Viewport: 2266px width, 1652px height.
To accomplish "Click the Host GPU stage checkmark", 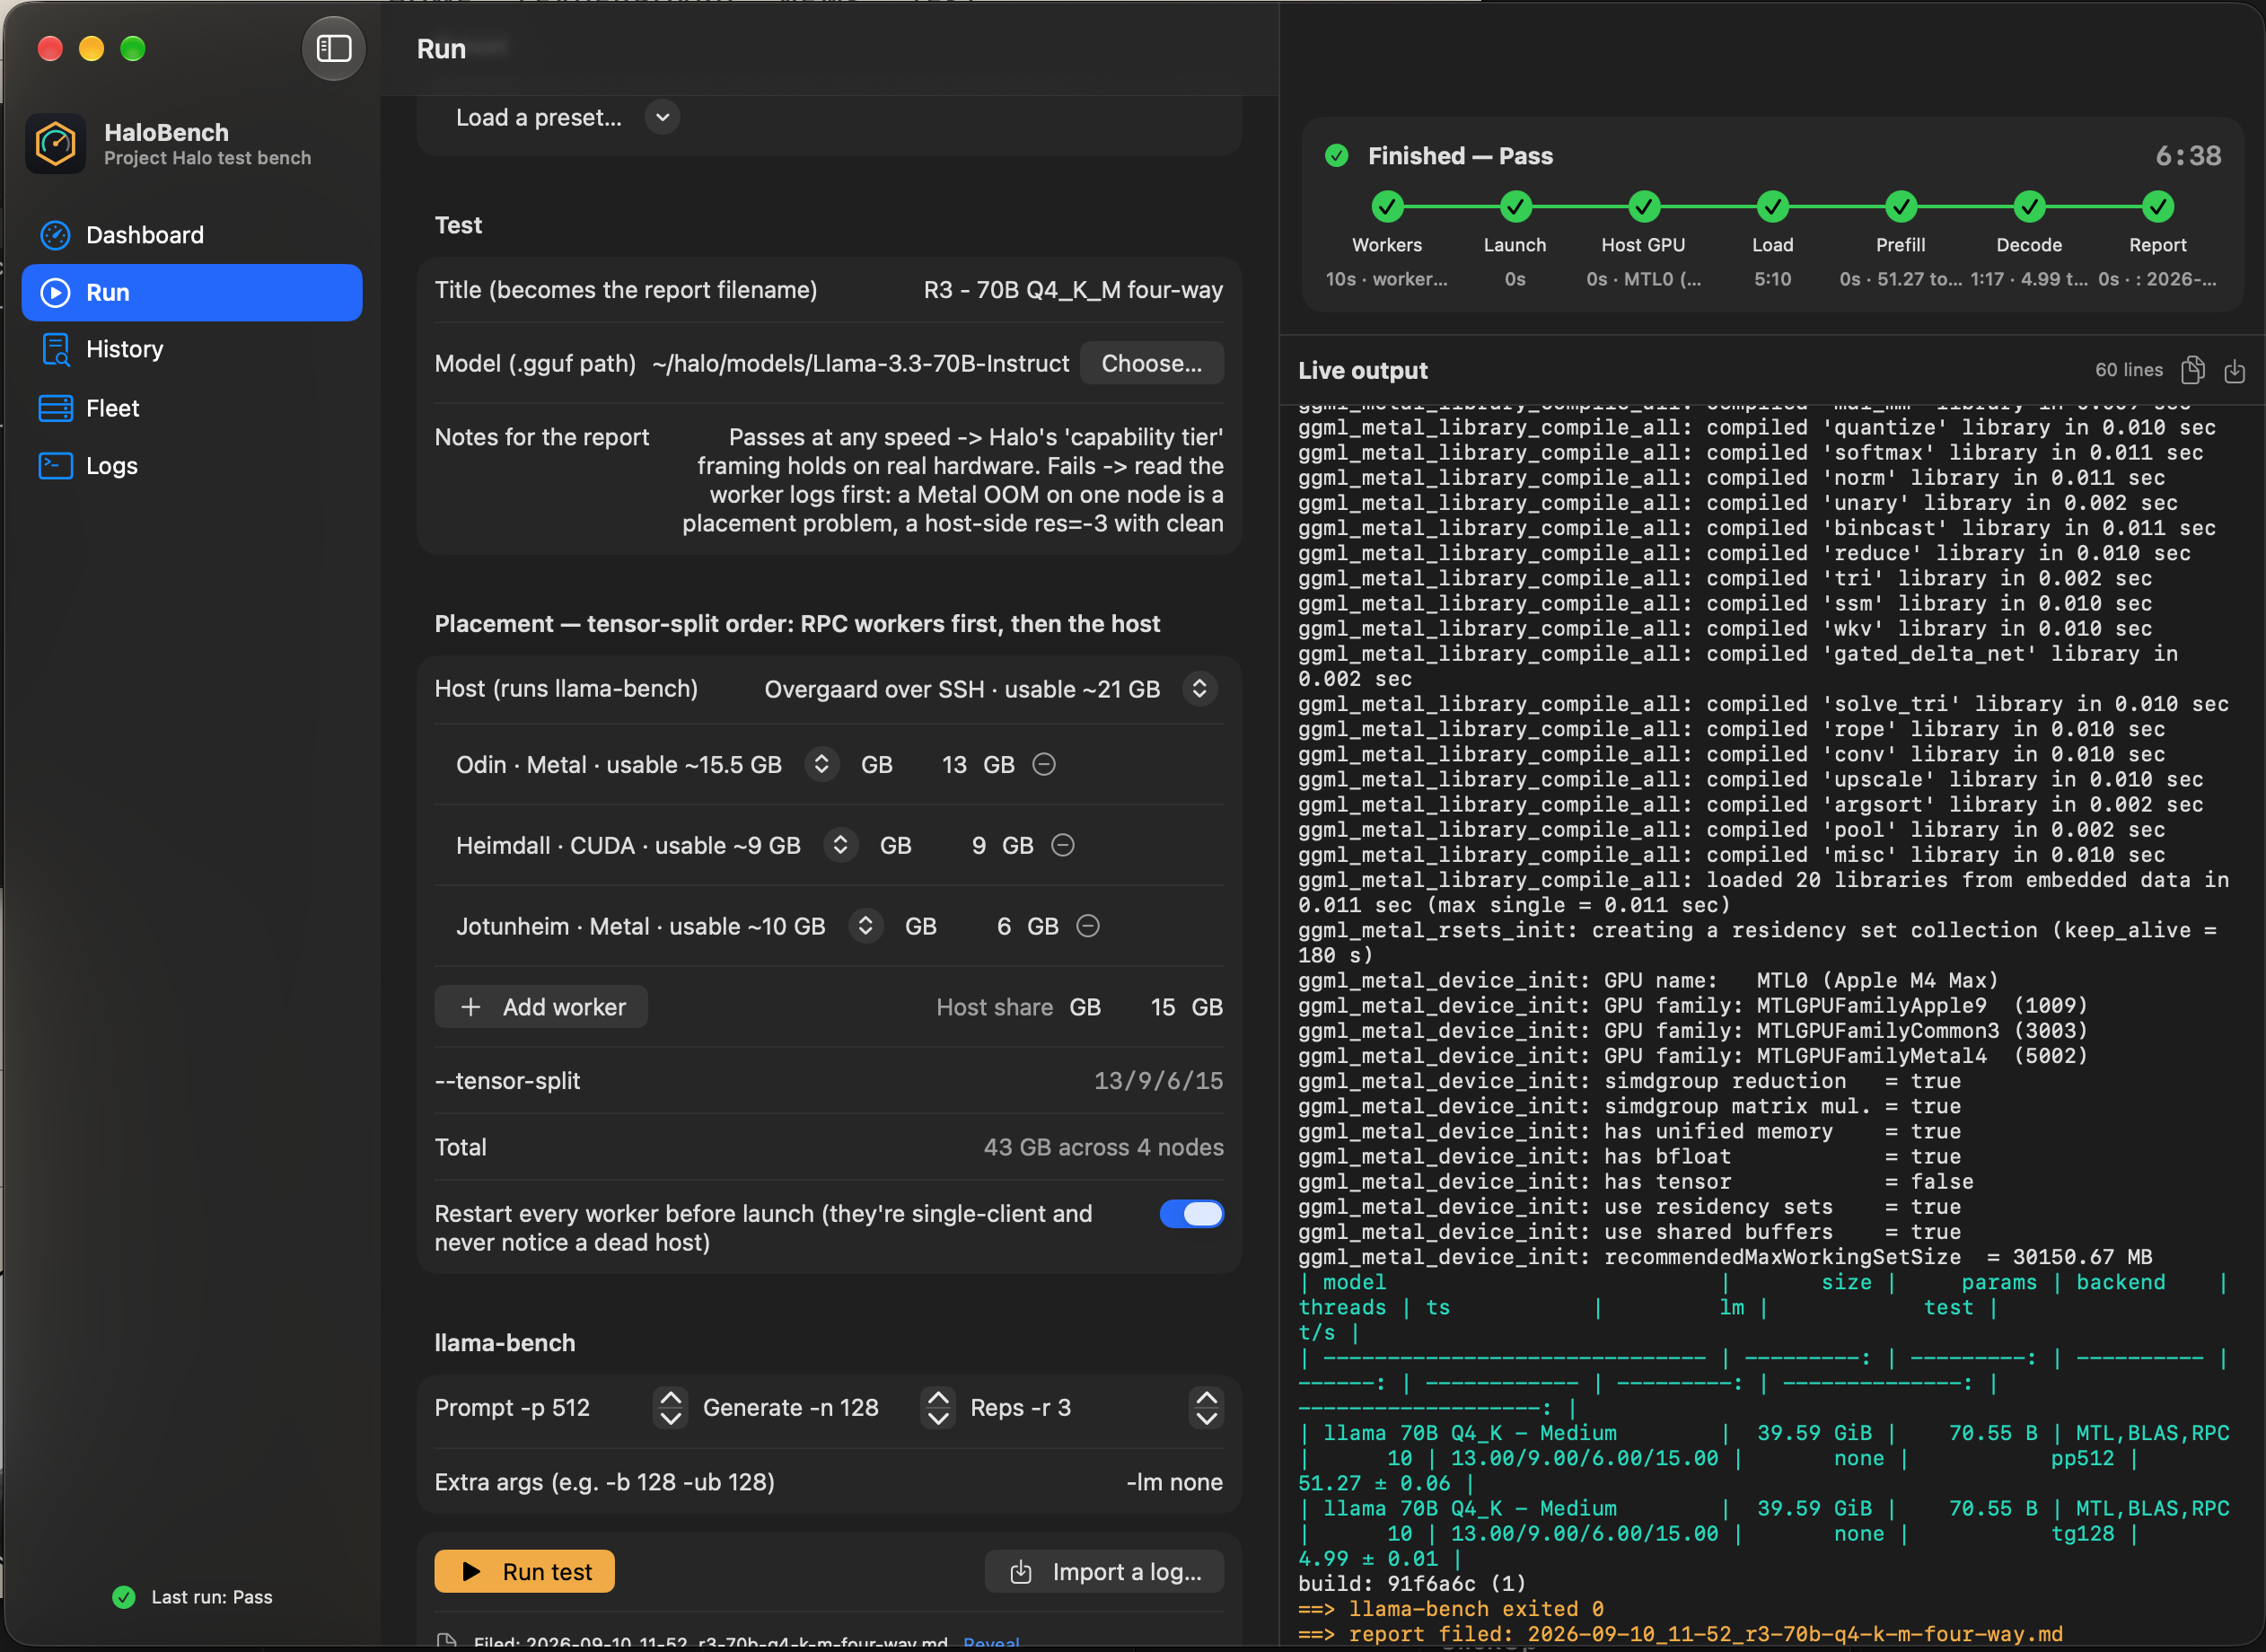I will (1644, 207).
